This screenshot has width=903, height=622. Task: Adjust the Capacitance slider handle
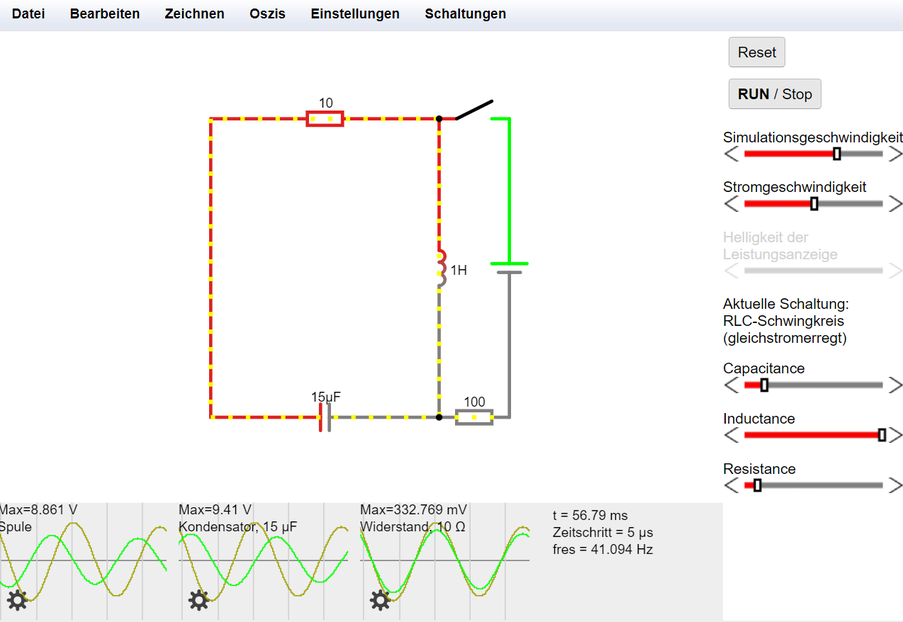pos(764,385)
